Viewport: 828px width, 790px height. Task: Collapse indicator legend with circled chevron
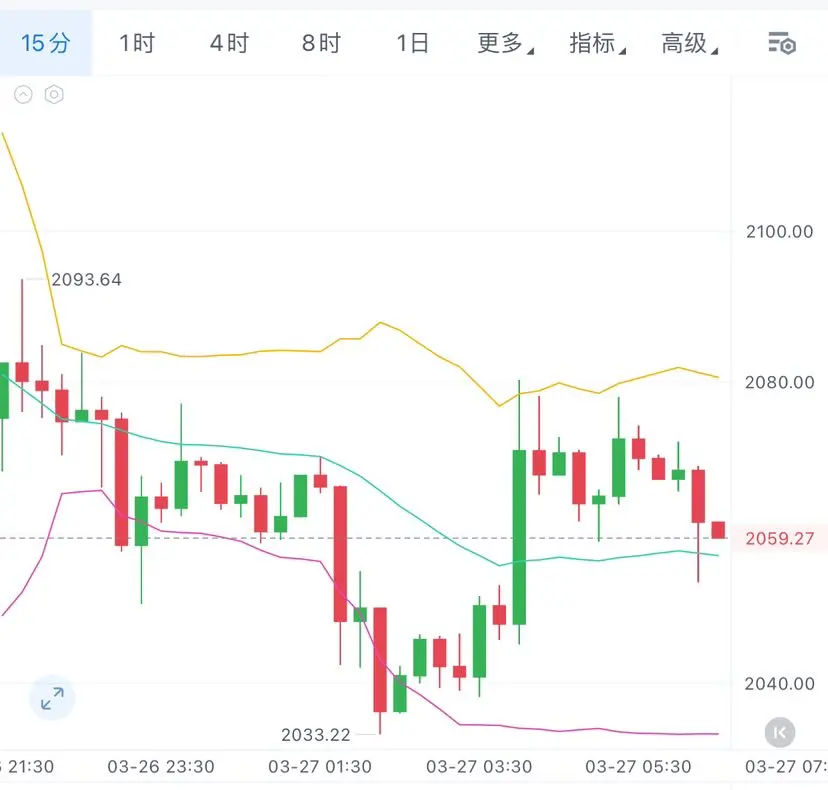click(x=24, y=95)
